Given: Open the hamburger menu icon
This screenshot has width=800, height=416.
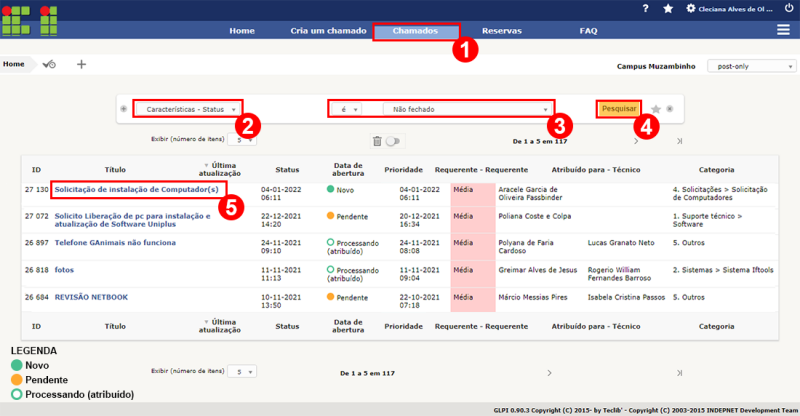Looking at the screenshot, I should (783, 30).
